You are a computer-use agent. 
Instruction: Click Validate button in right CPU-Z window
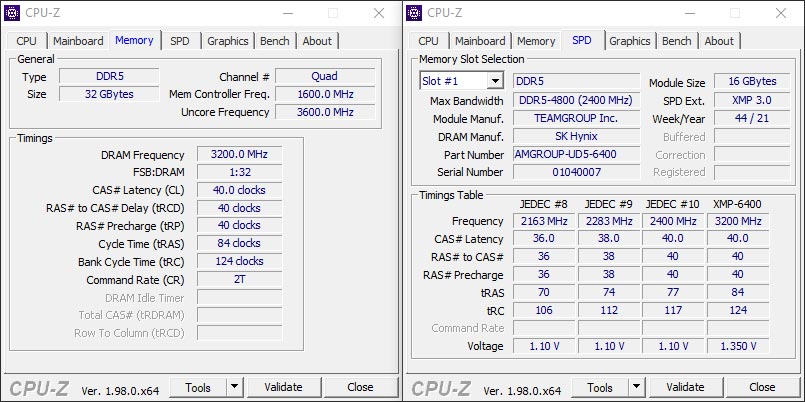pyautogui.click(x=685, y=387)
